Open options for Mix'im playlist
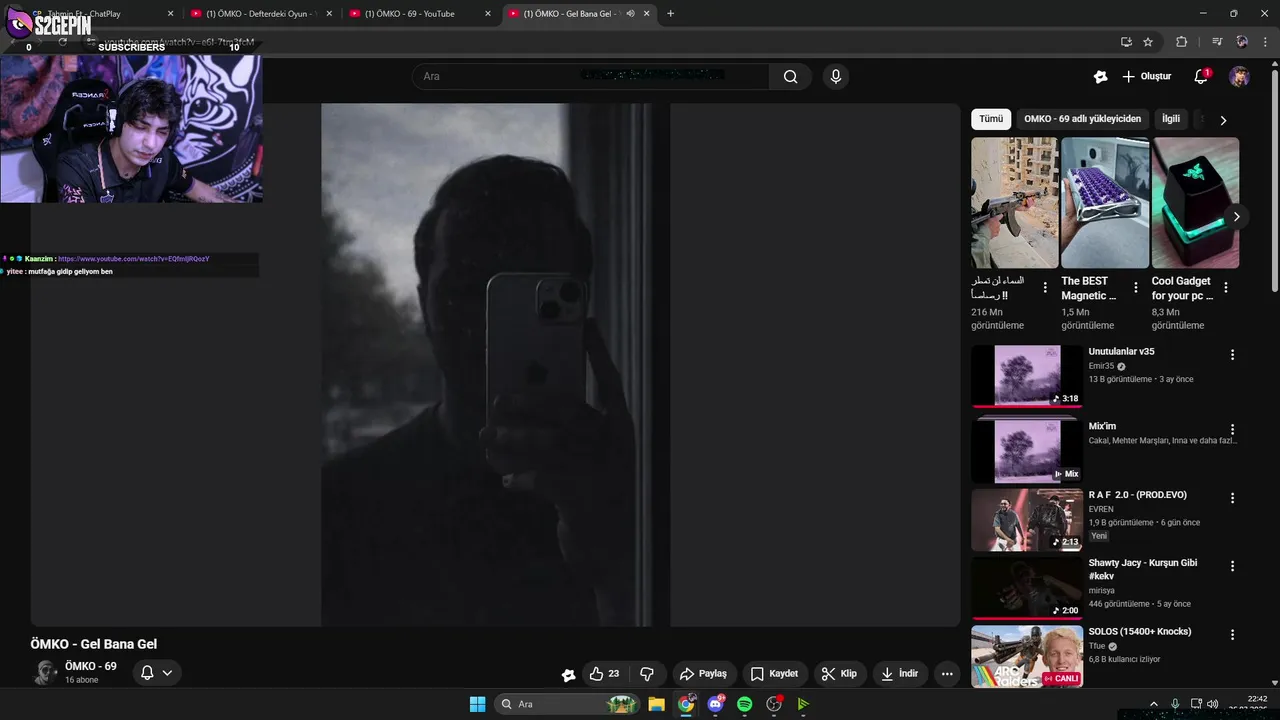 point(1232,429)
